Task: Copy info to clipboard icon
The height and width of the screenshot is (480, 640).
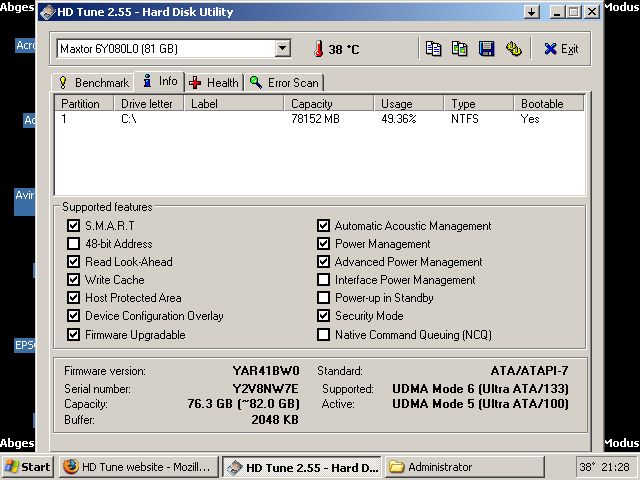Action: (x=433, y=49)
